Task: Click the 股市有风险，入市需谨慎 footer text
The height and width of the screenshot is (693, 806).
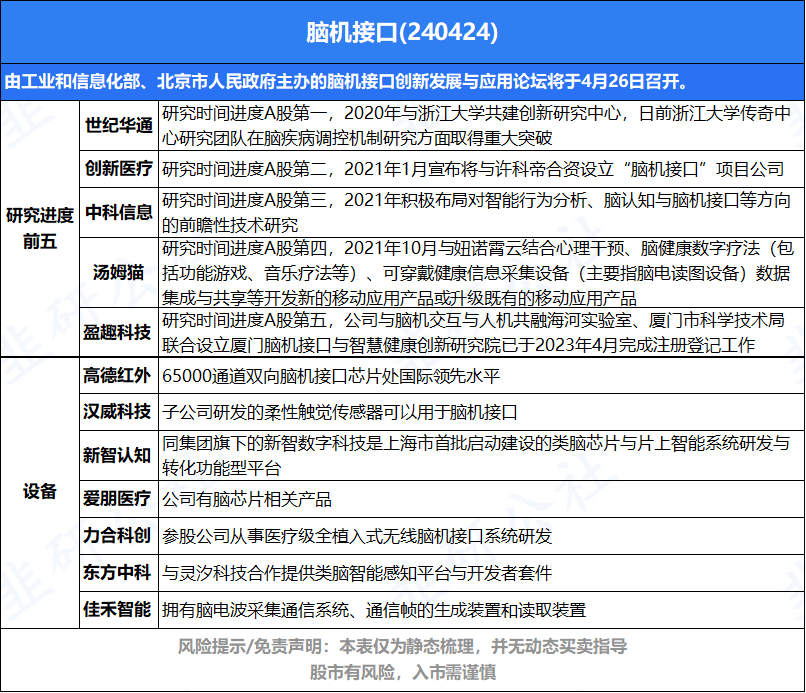Action: [x=402, y=673]
